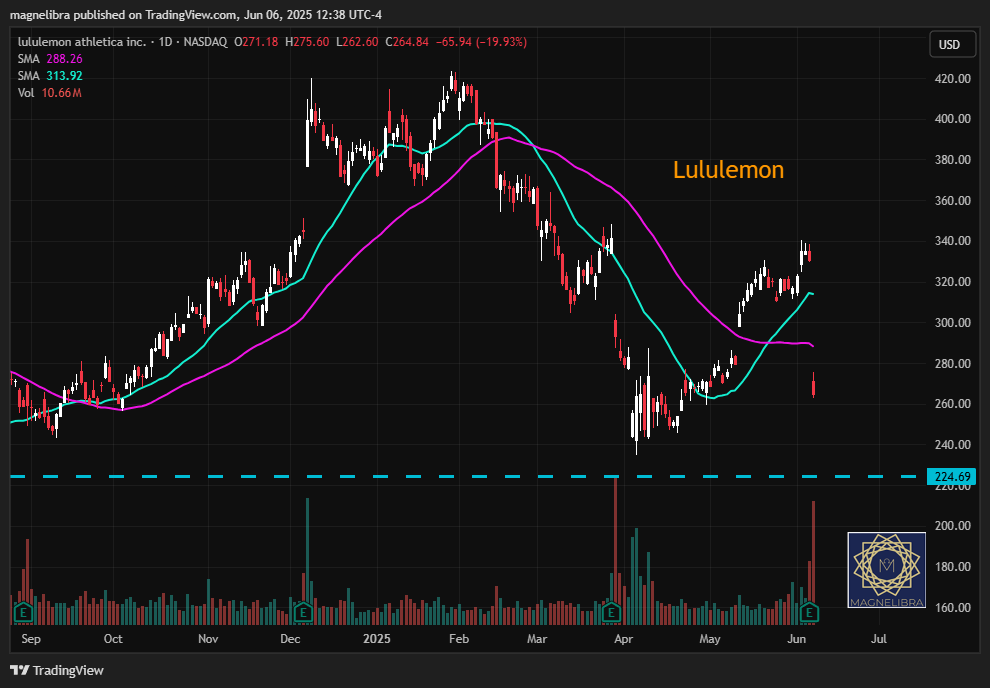Click the 420.00 price axis label

(x=953, y=79)
